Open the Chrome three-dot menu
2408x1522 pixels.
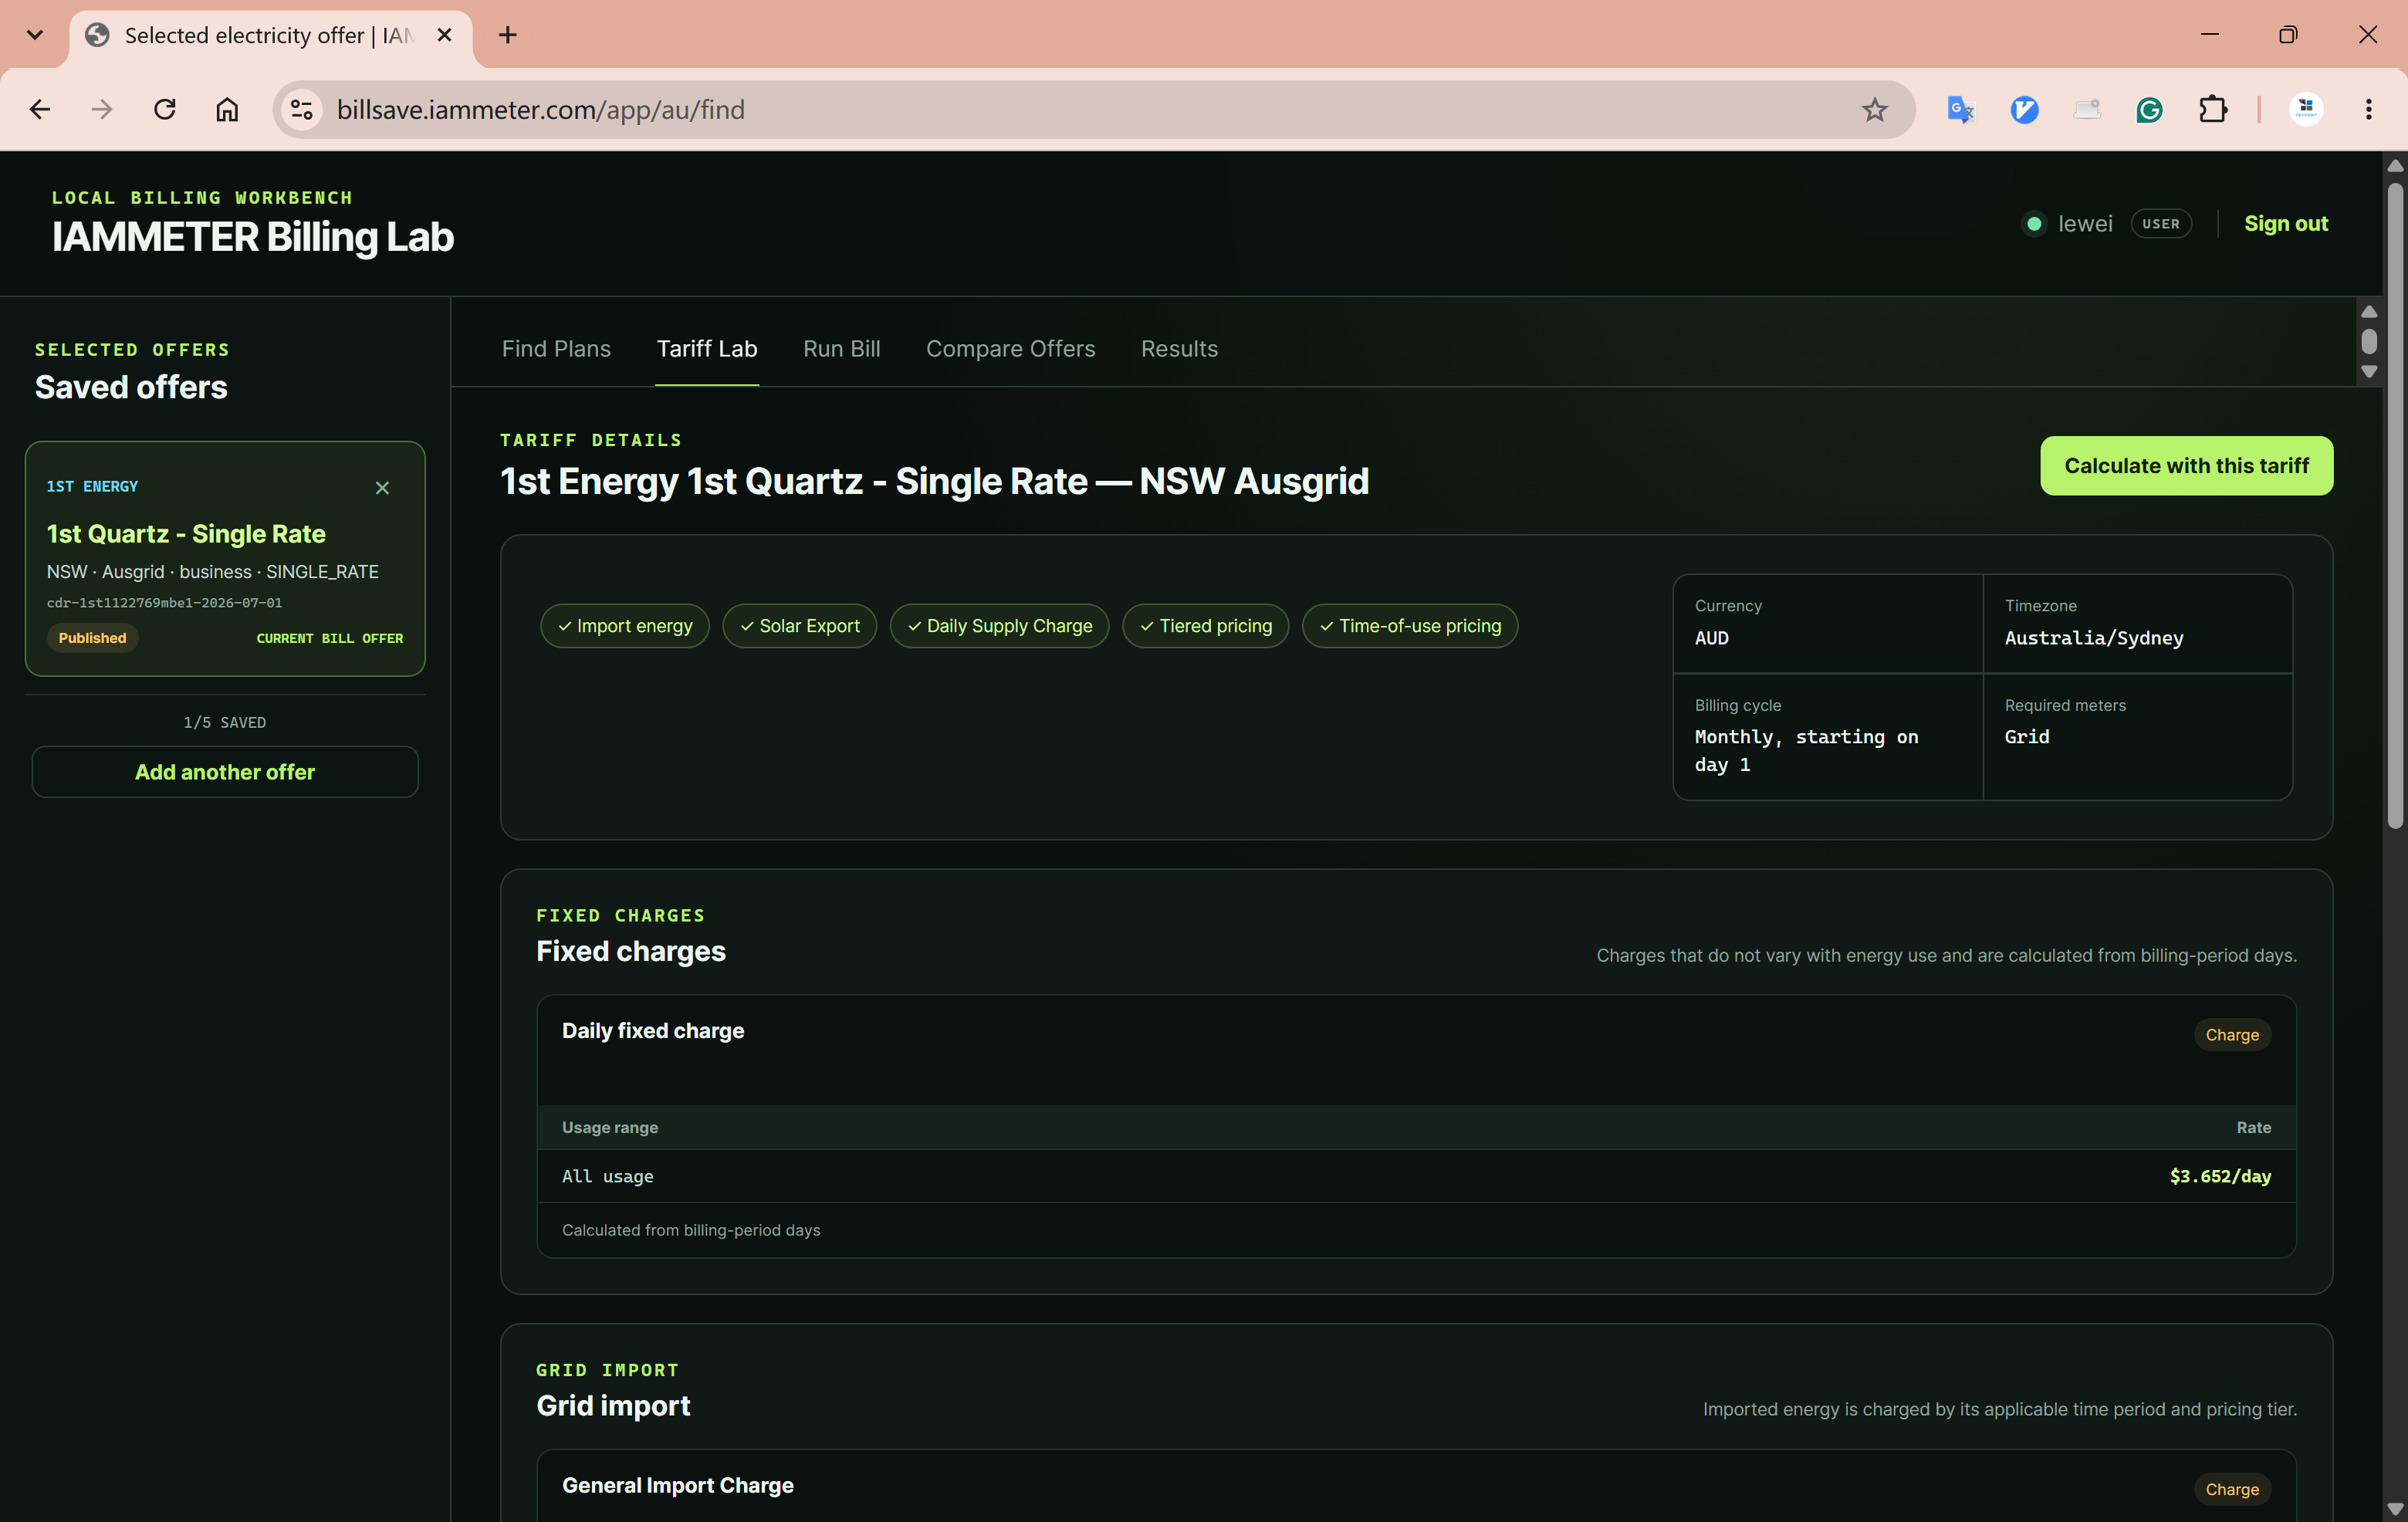click(x=2368, y=109)
